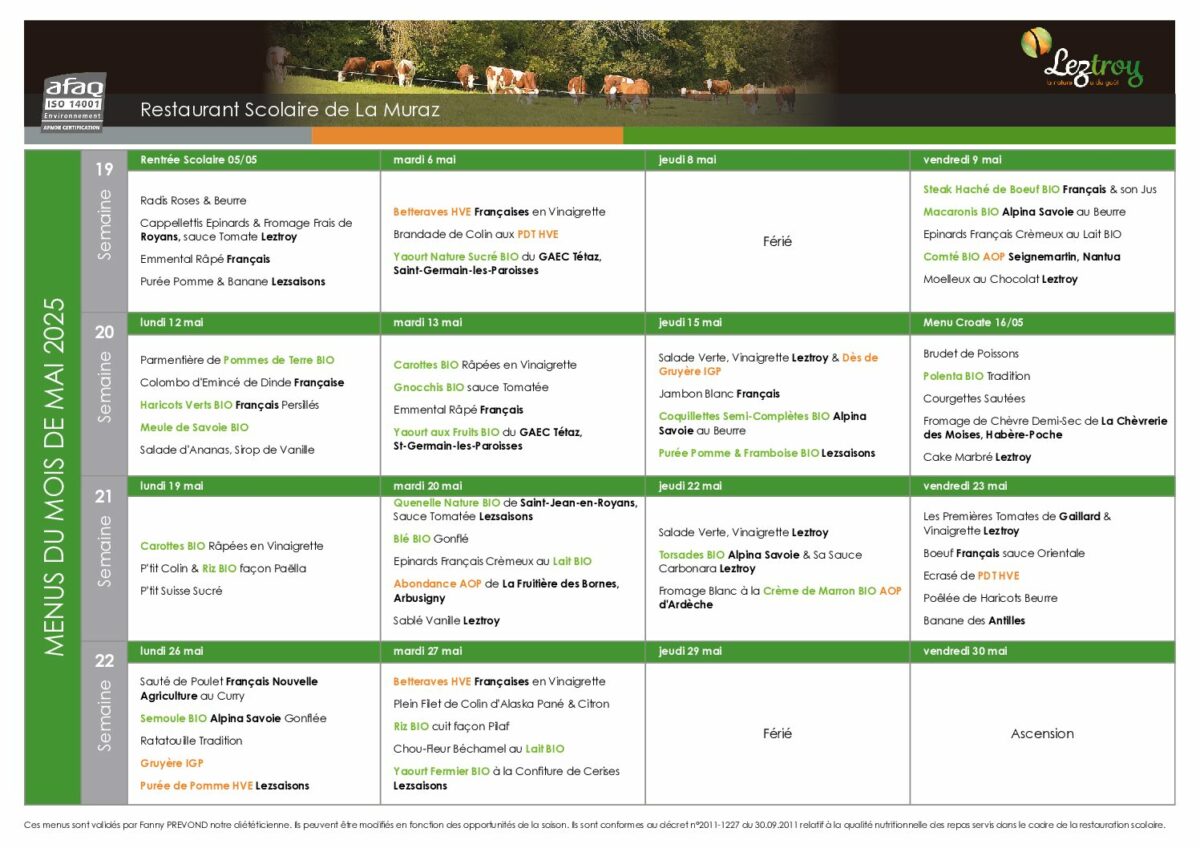
Task: Click Plein Filet de Colin d'Alaska Pané & Citron
Action: [x=501, y=704]
